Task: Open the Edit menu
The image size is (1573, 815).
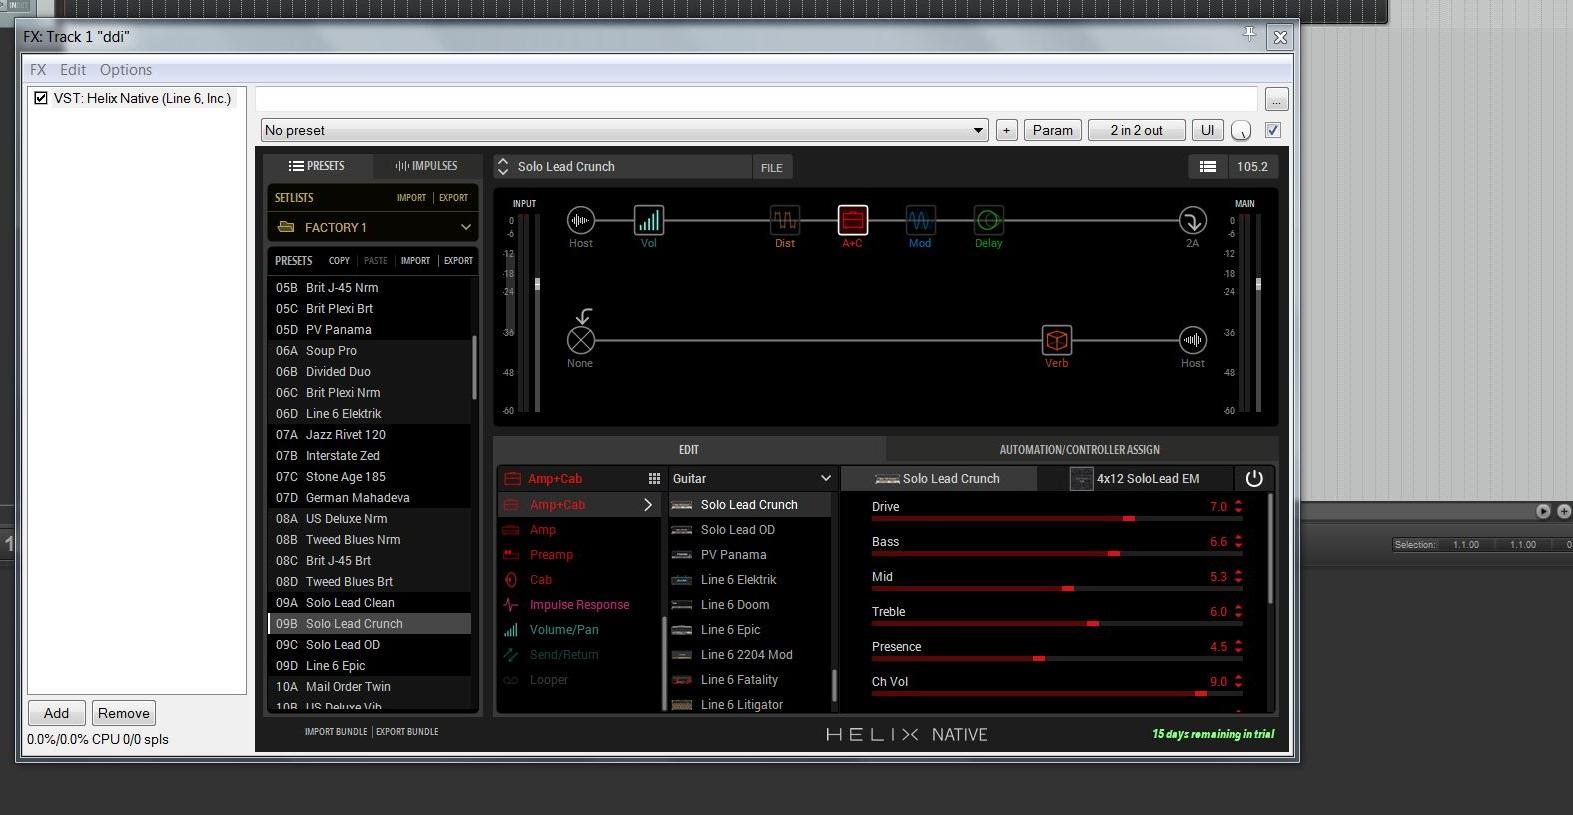Action: click(73, 70)
